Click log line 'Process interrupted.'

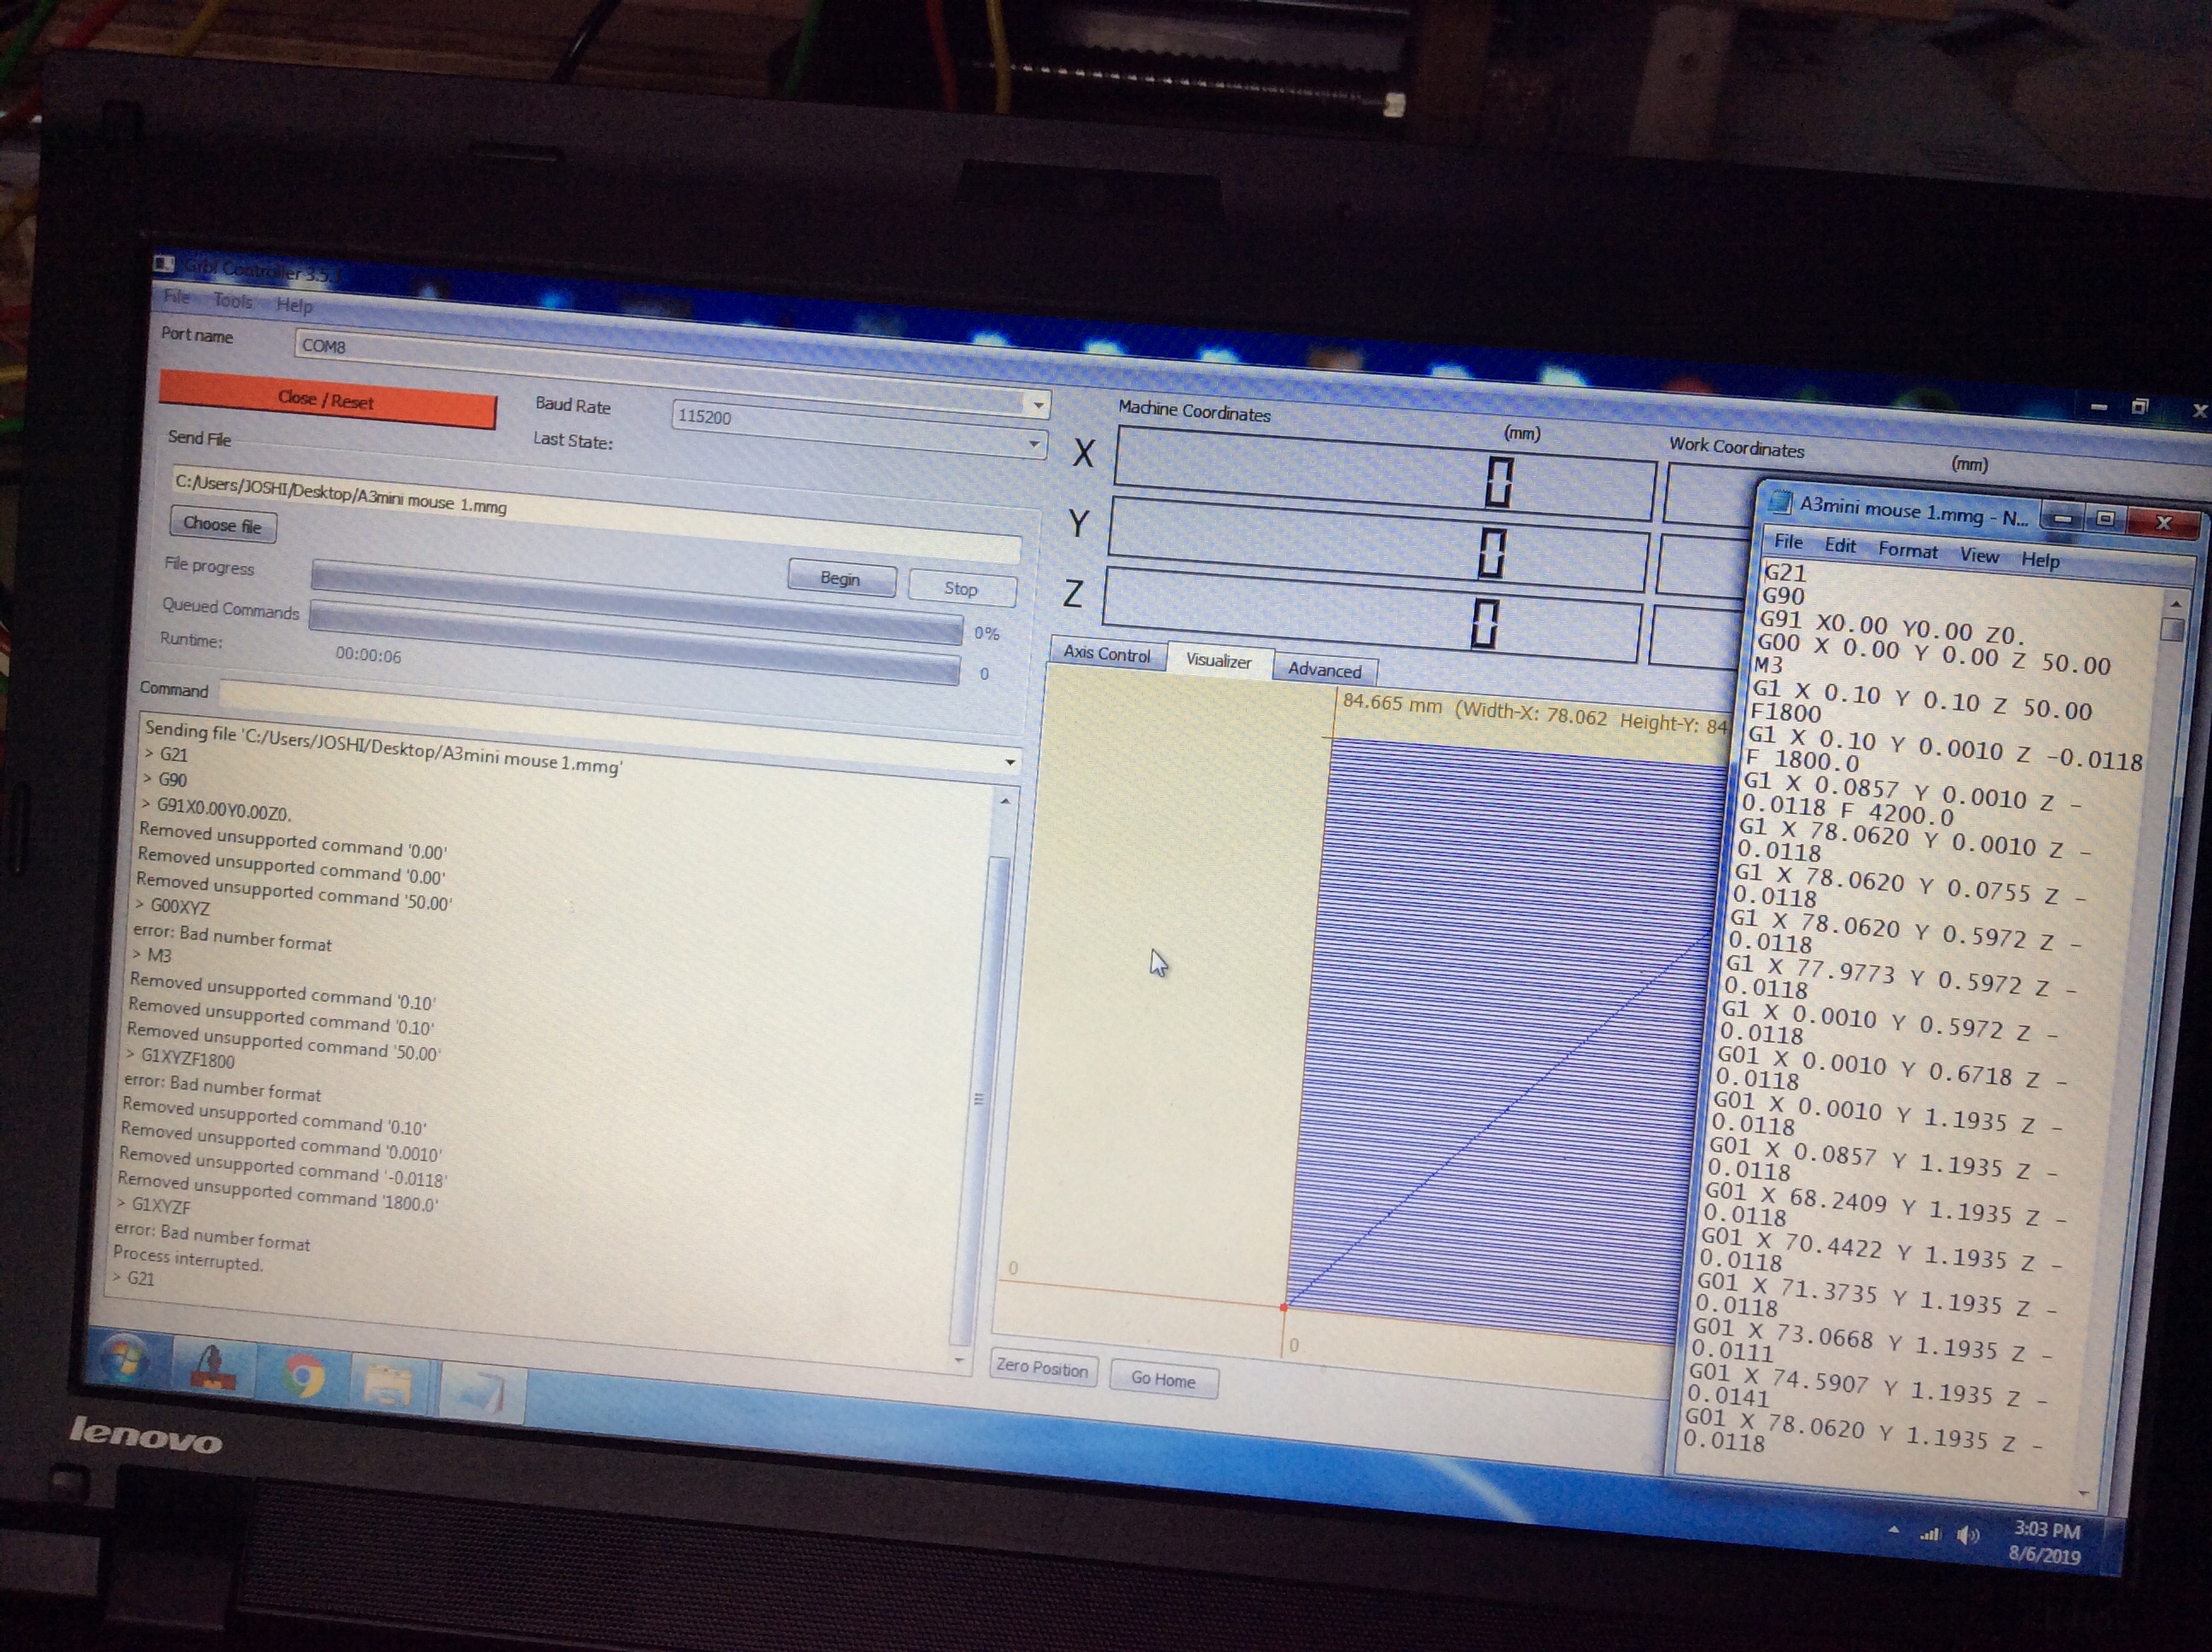187,1258
